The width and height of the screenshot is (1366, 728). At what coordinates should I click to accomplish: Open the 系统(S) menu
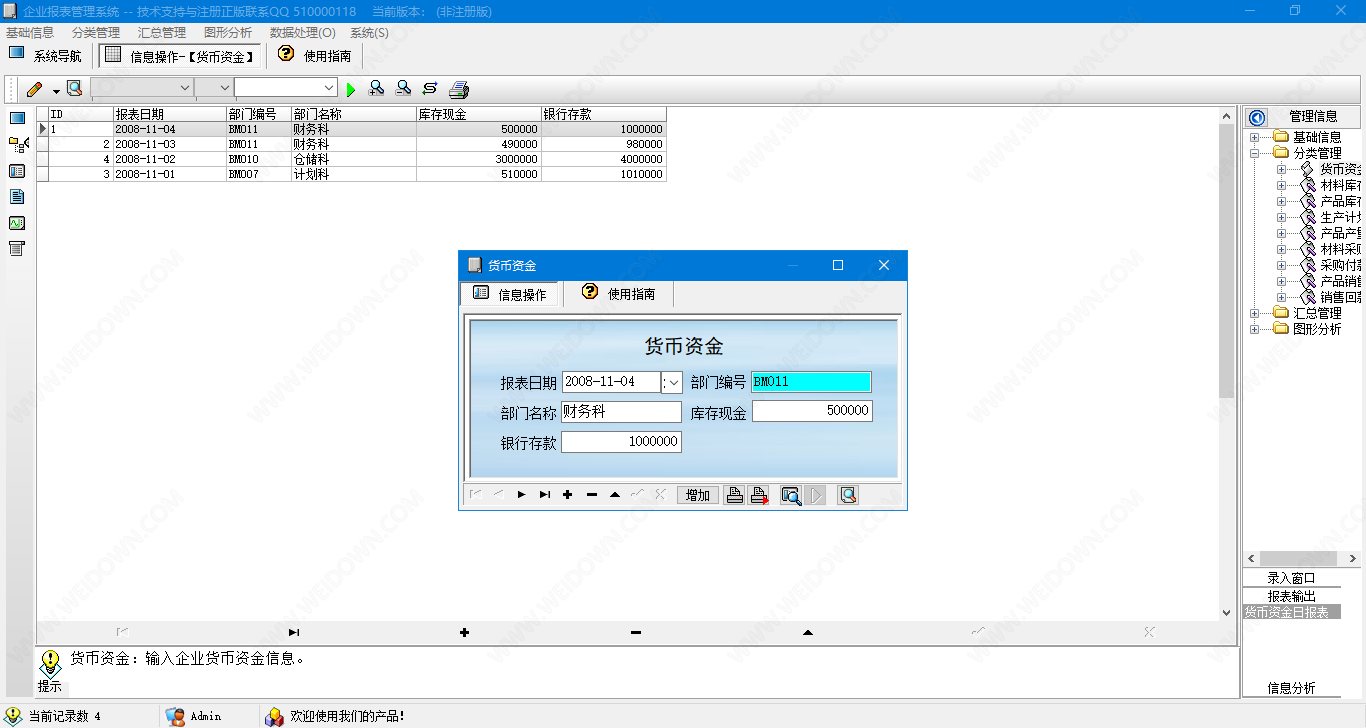pyautogui.click(x=370, y=33)
